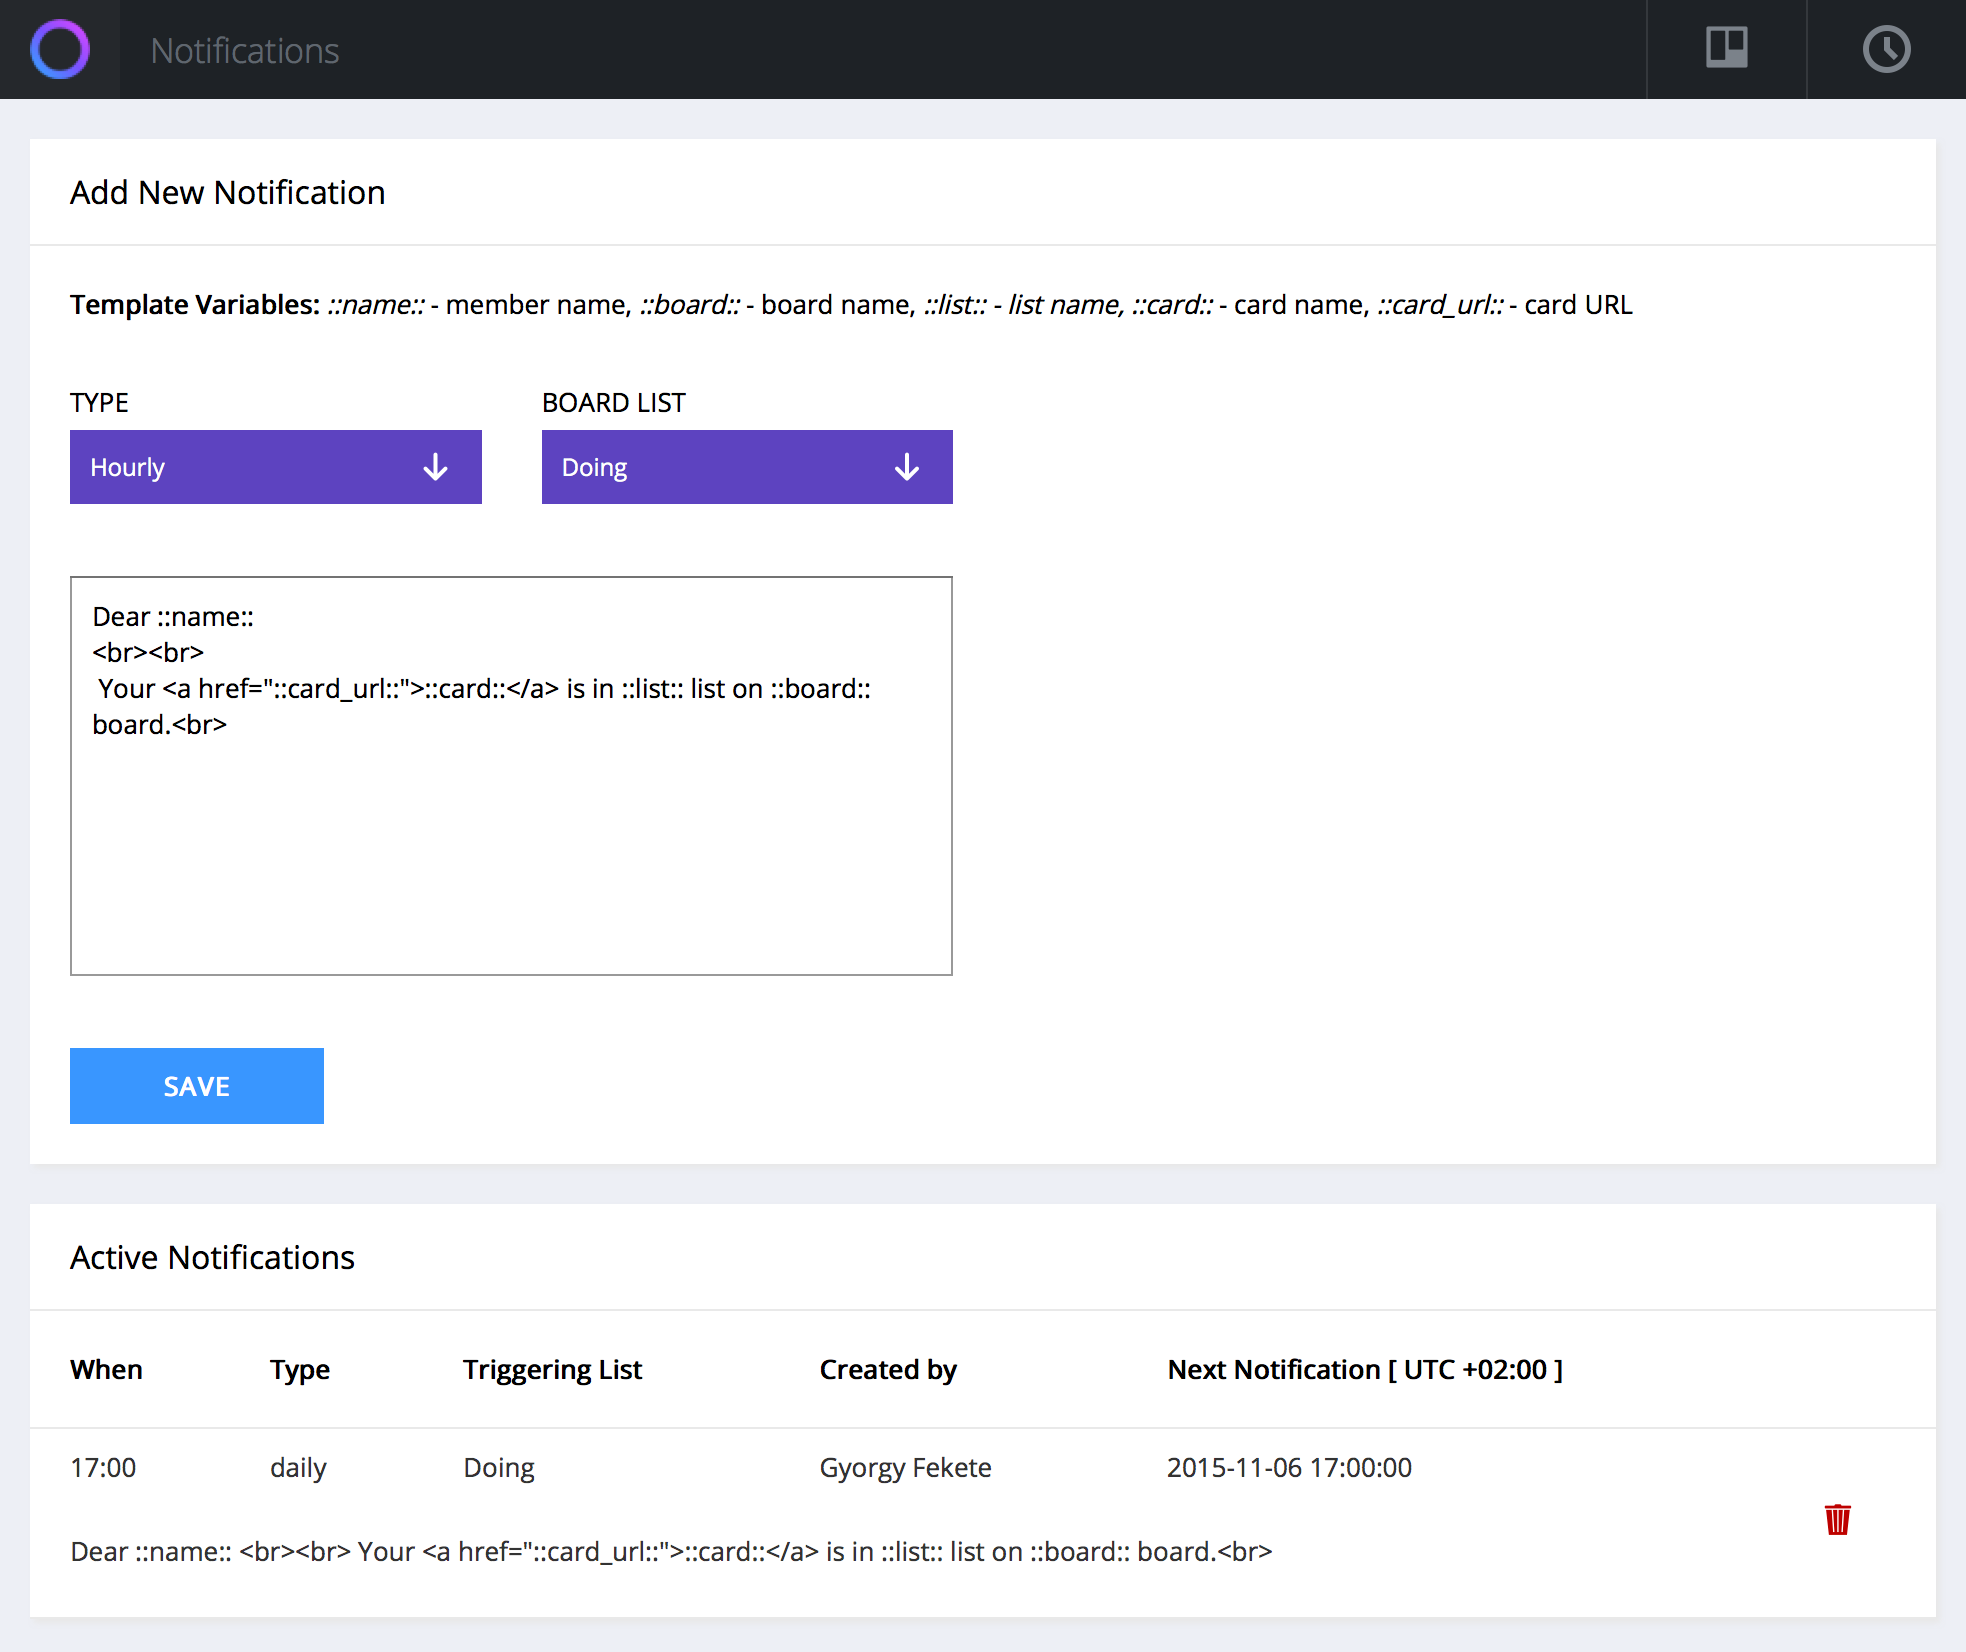Click the TYPE dropdown arrow icon
Image resolution: width=1966 pixels, height=1652 pixels.
[435, 466]
